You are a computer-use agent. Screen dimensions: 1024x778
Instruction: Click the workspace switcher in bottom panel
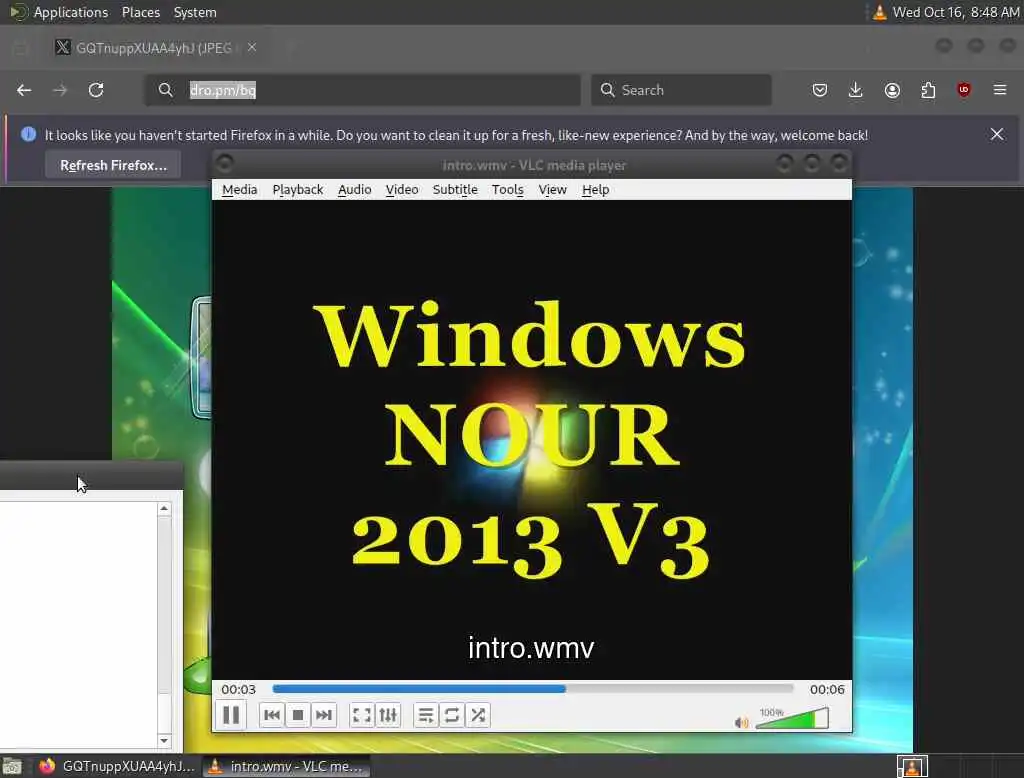pos(912,766)
